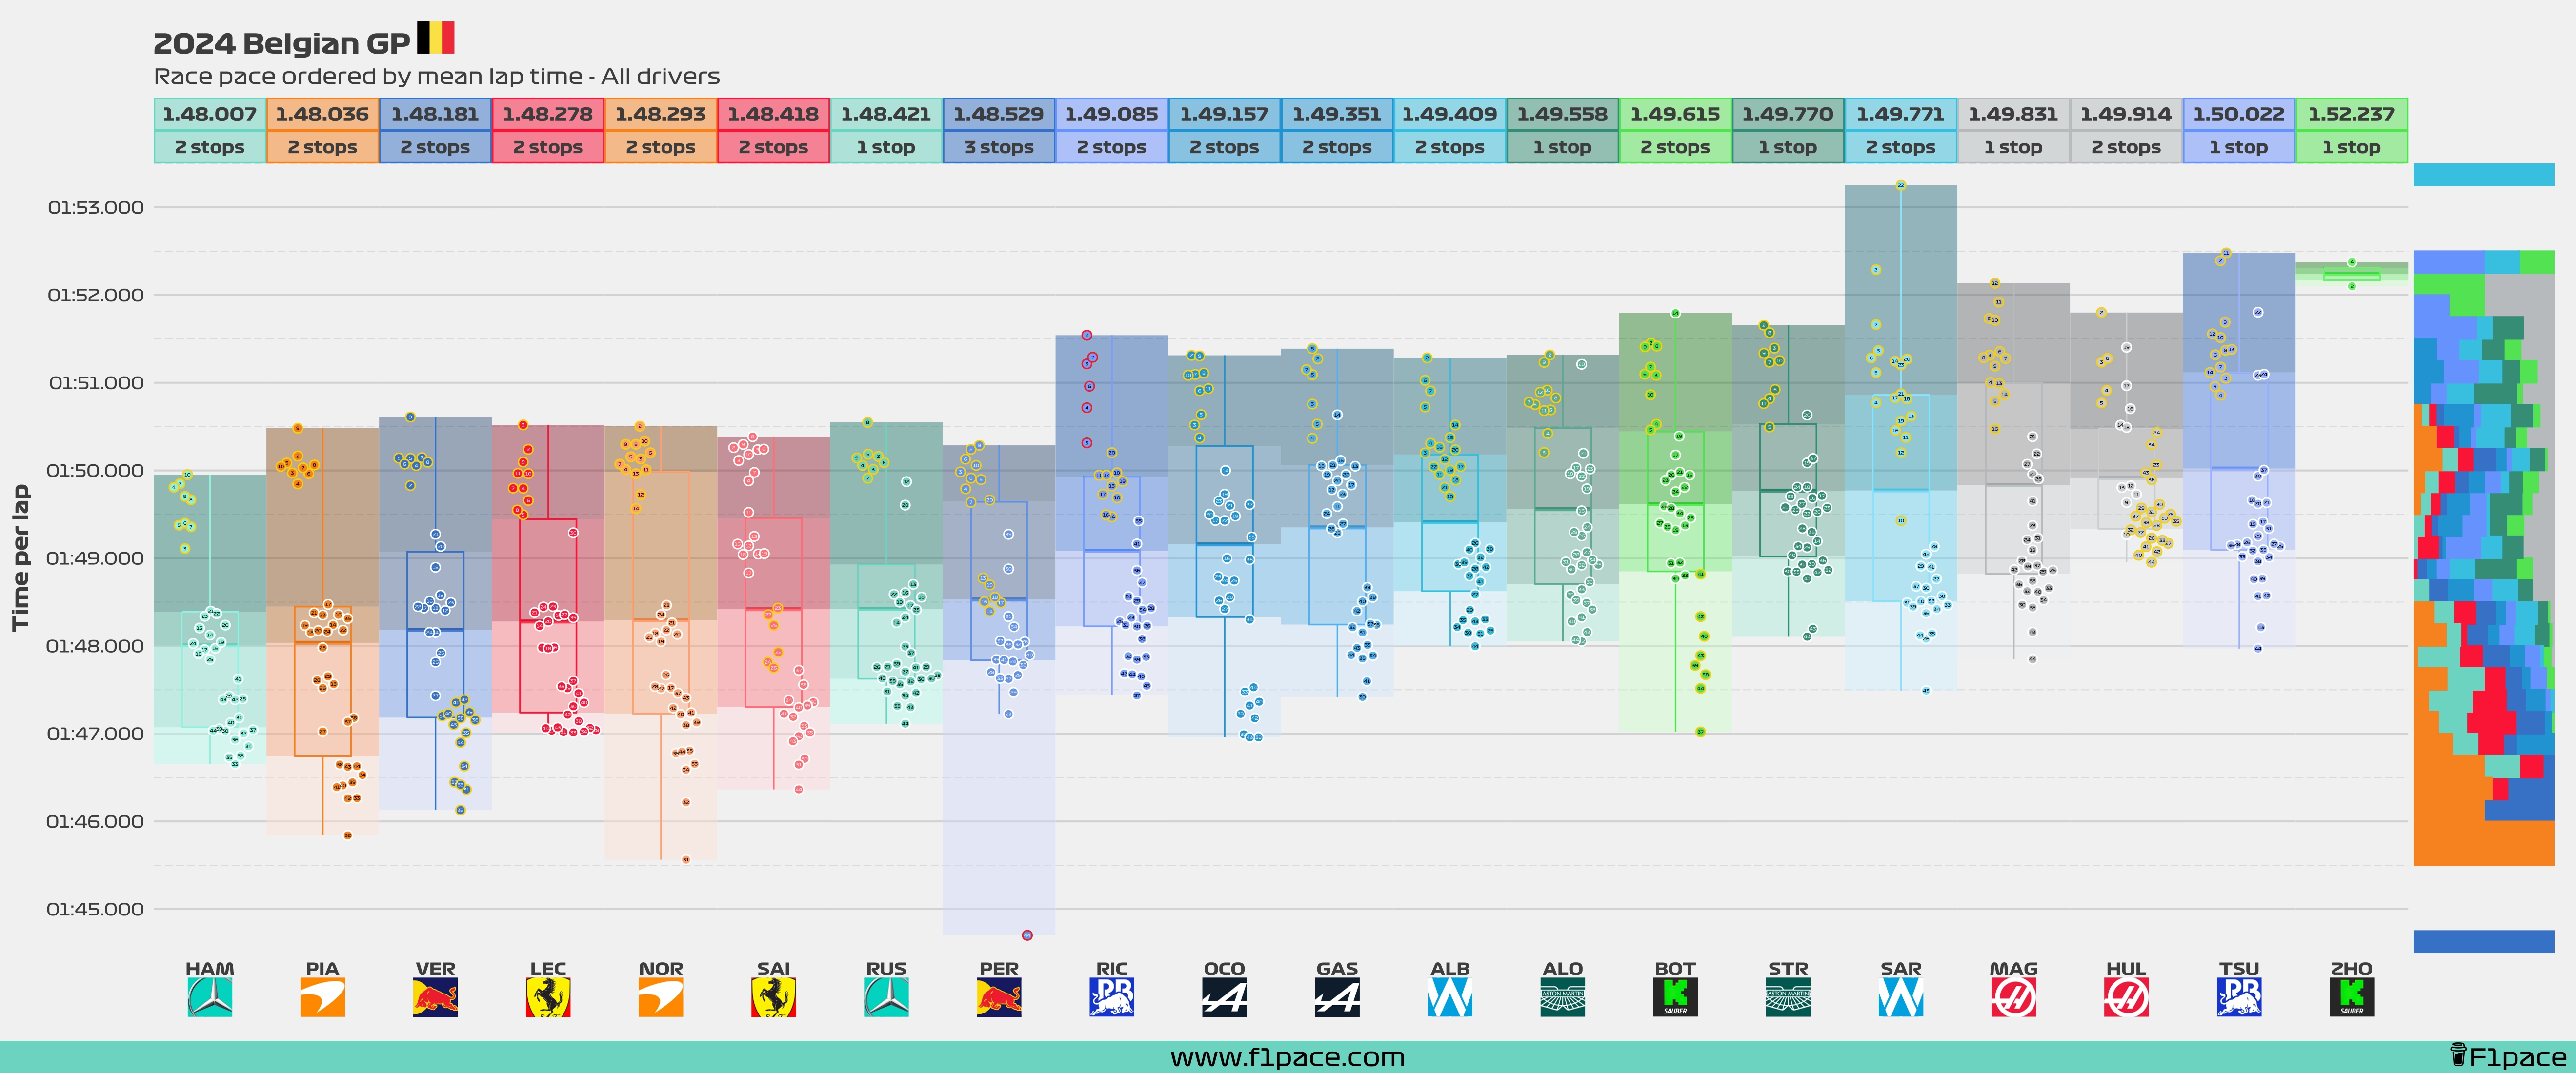2576x1073 pixels.
Task: Click the 01:53.000 axis label
Action: pos(96,207)
